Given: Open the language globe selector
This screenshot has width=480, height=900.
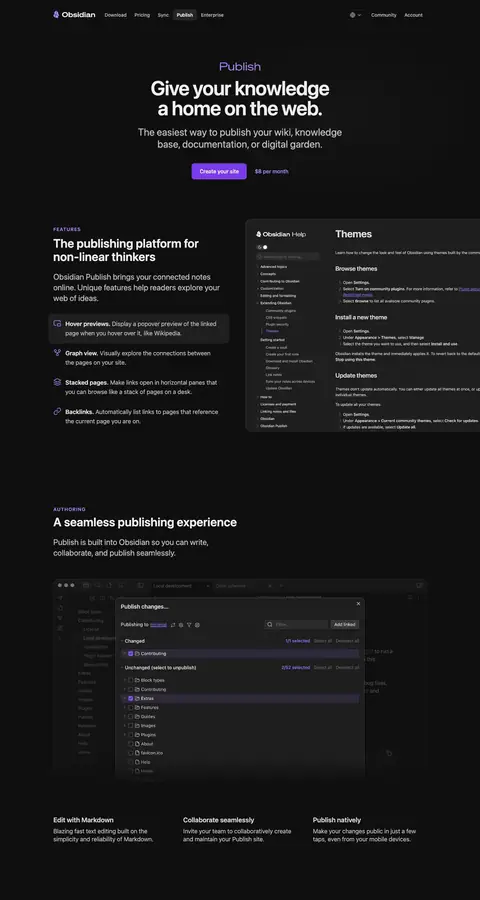Looking at the screenshot, I should tap(355, 15).
